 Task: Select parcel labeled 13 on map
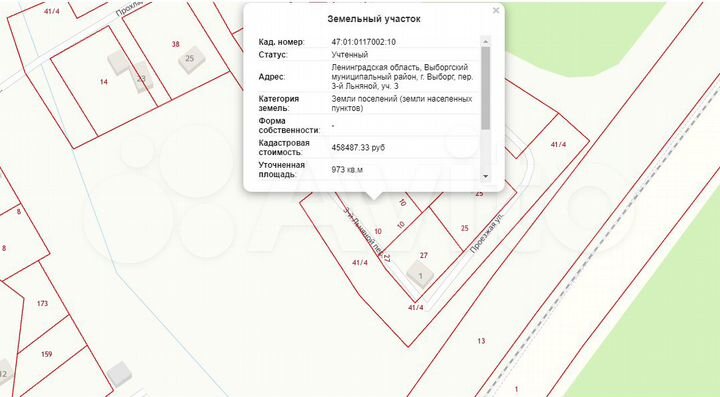481,341
